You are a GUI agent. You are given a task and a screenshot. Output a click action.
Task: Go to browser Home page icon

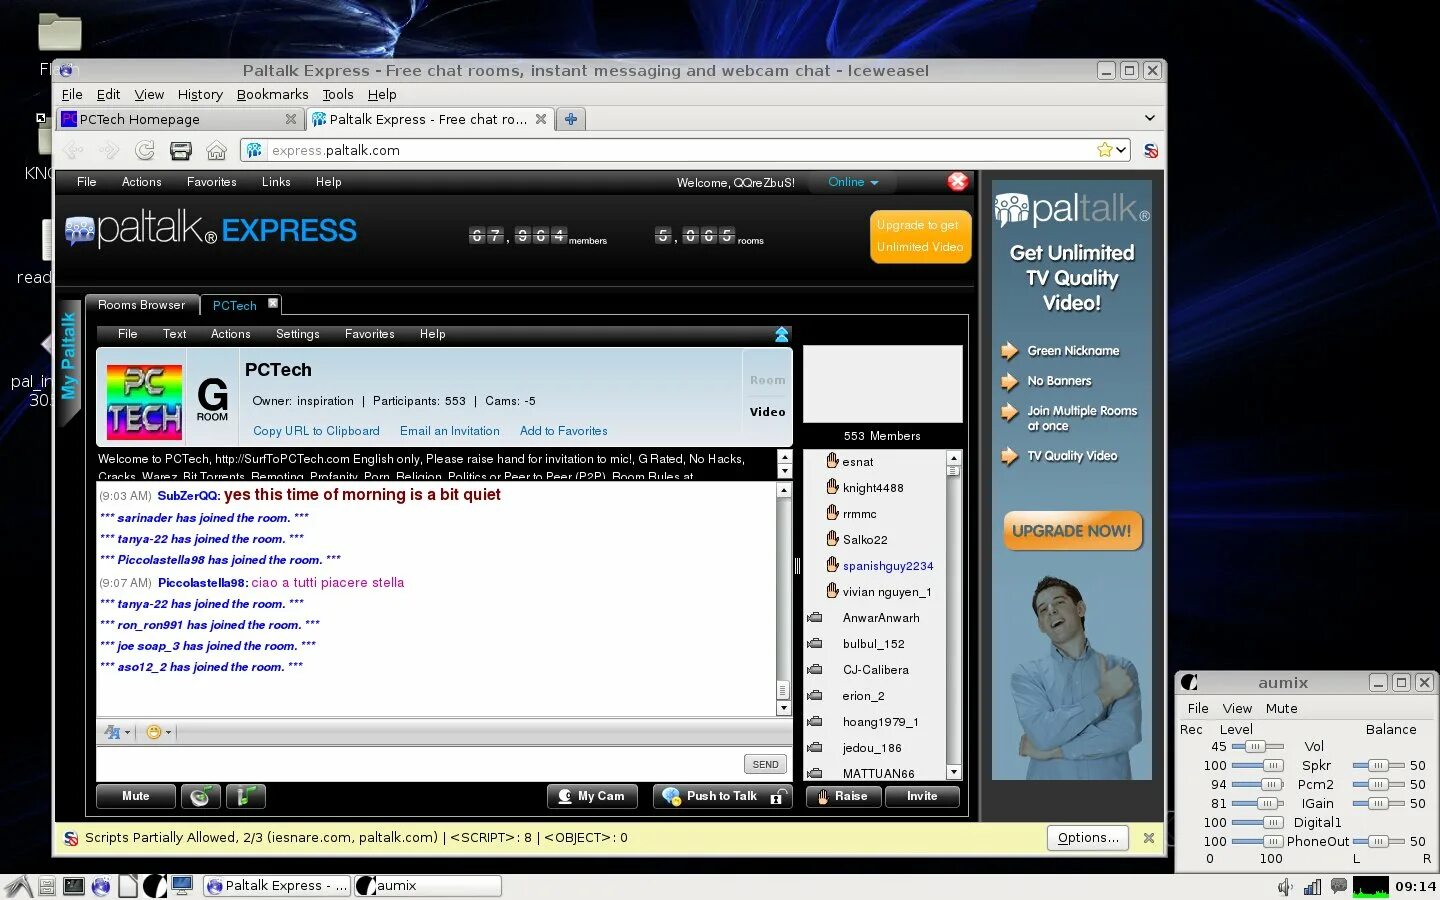[216, 150]
